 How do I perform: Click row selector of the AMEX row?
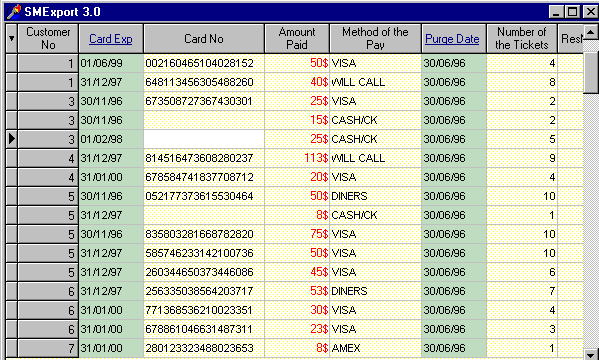pyautogui.click(x=11, y=349)
